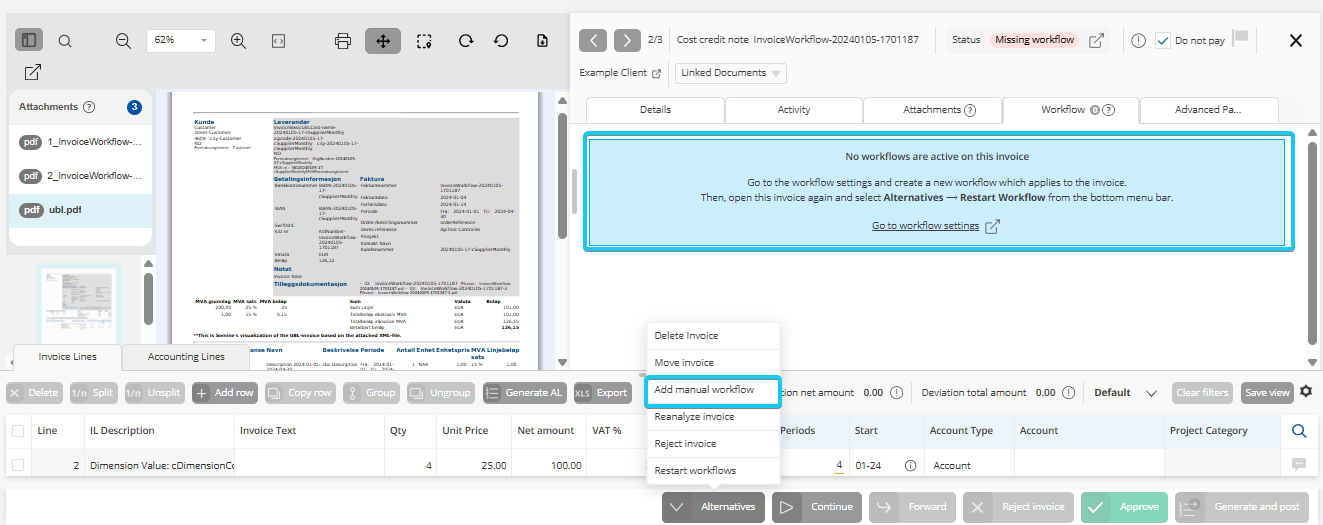Click Go to workflow settings link
The width and height of the screenshot is (1323, 525).
click(925, 226)
